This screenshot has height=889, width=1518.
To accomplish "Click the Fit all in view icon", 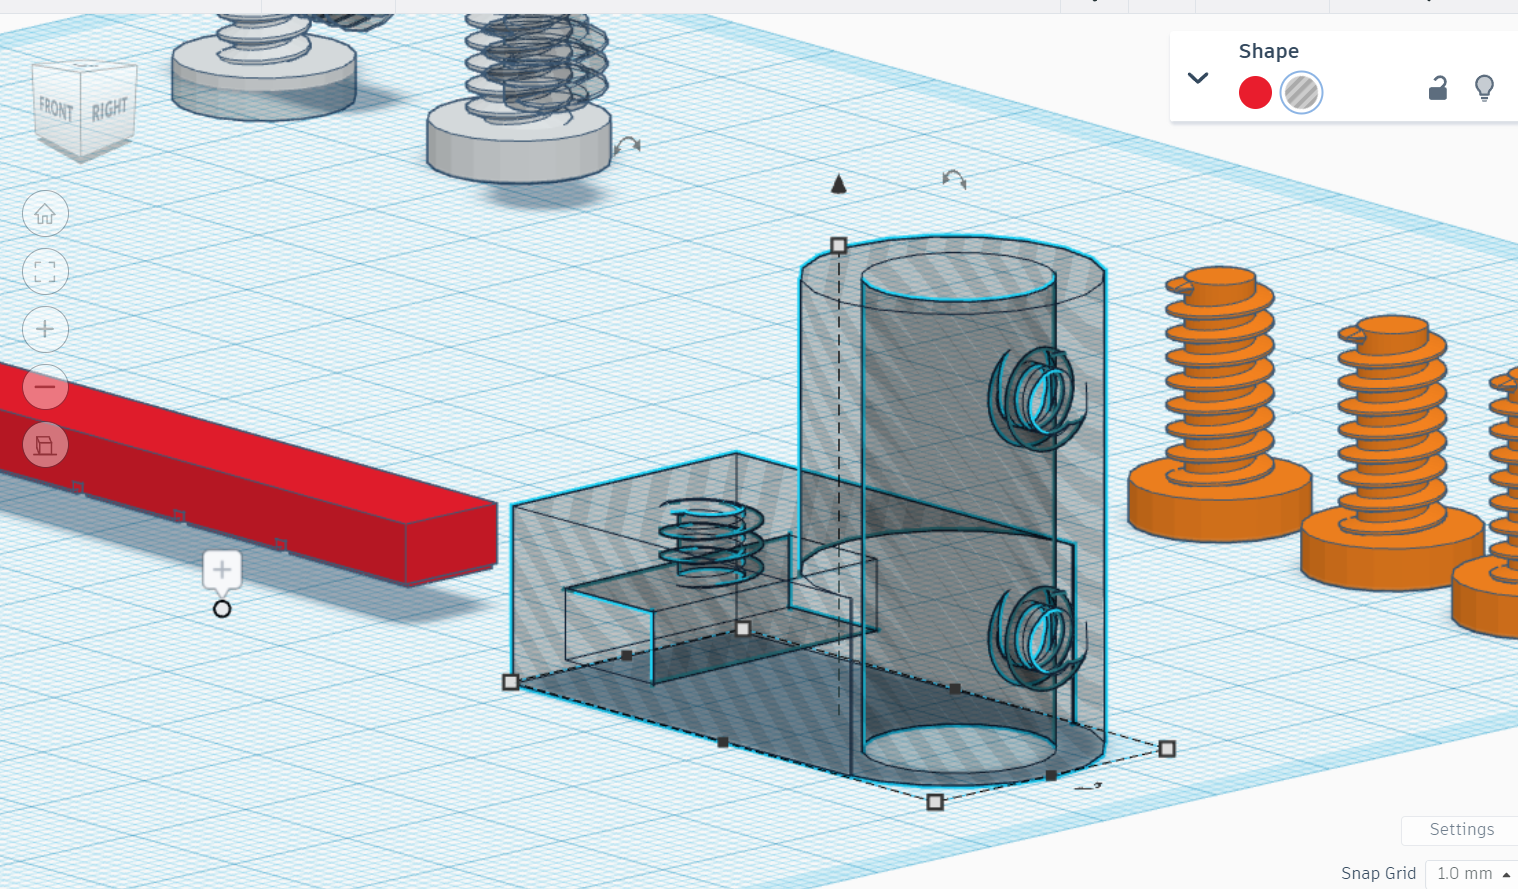I will 45,272.
